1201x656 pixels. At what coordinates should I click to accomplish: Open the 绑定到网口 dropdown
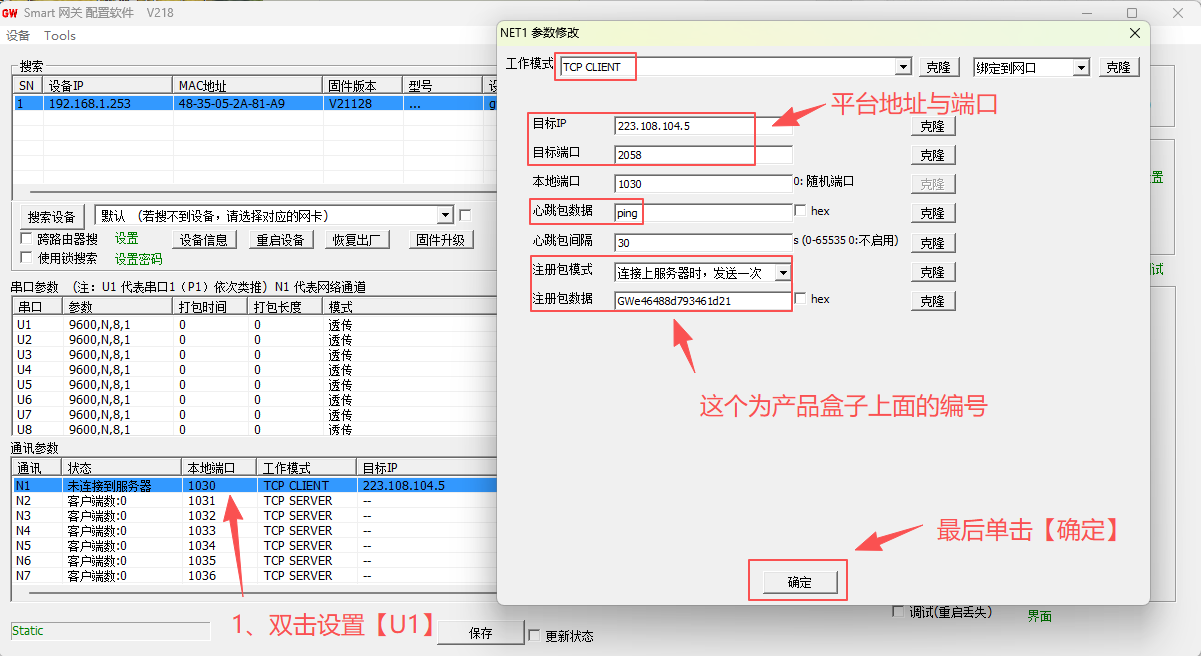(x=1080, y=67)
